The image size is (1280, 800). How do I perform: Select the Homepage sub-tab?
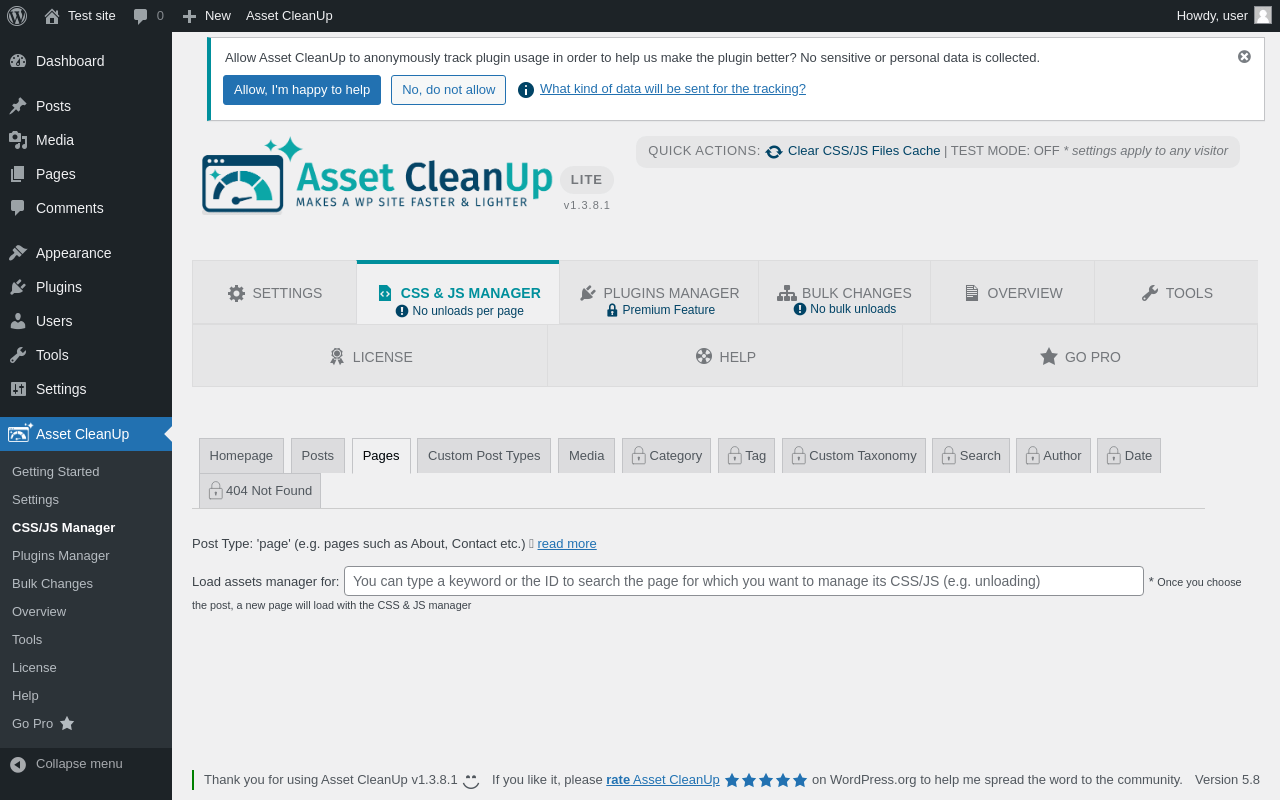click(x=241, y=456)
